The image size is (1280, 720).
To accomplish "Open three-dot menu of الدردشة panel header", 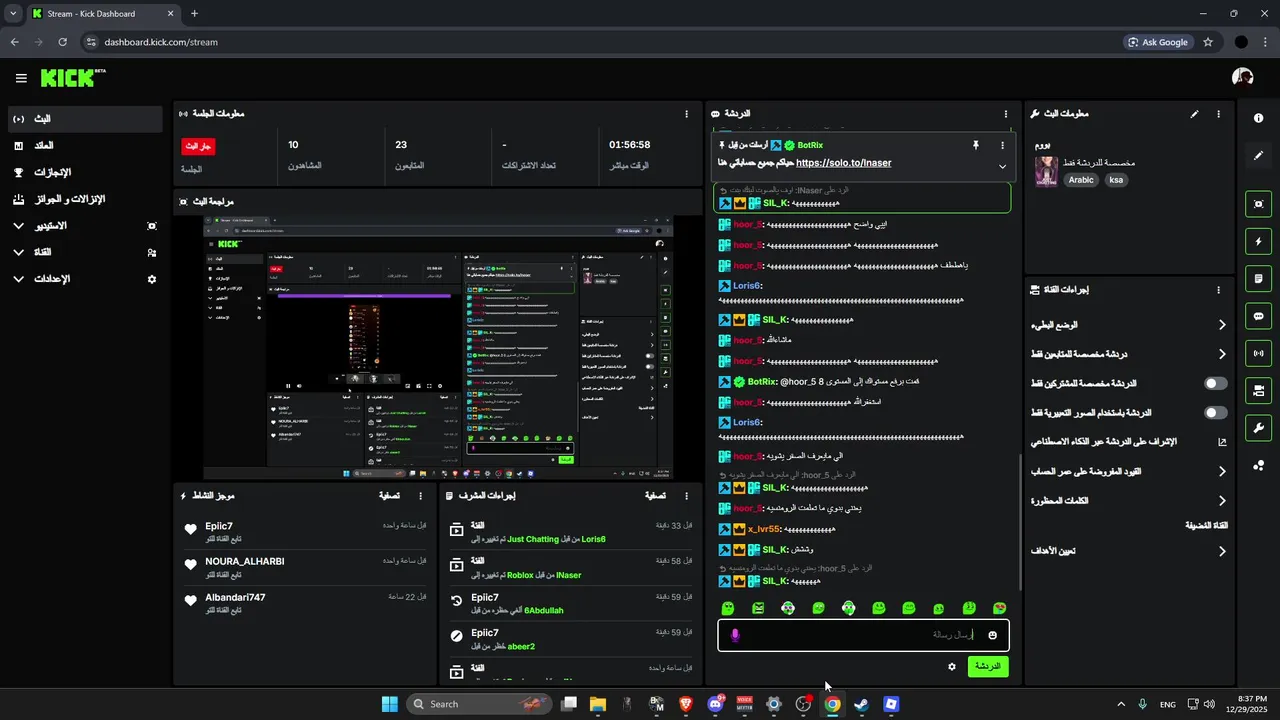I will [x=1004, y=114].
